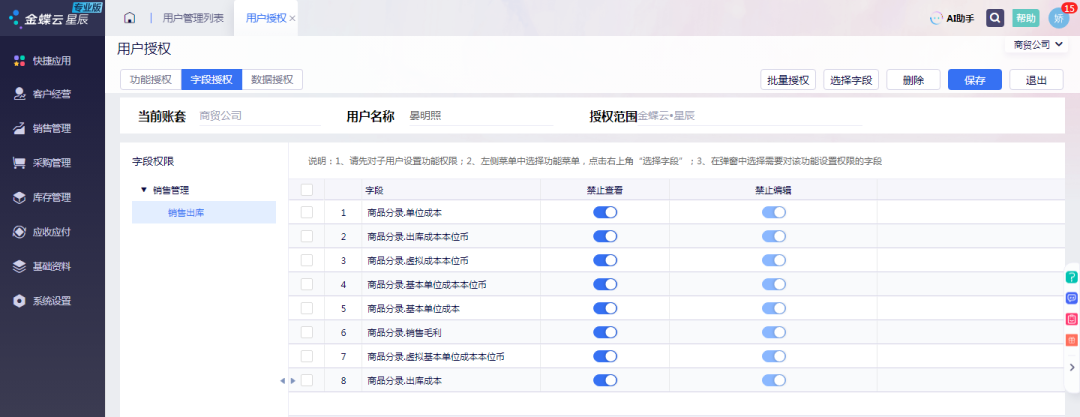Open 应收应付 in the sidebar
The height and width of the screenshot is (417, 1080).
pyautogui.click(x=52, y=232)
